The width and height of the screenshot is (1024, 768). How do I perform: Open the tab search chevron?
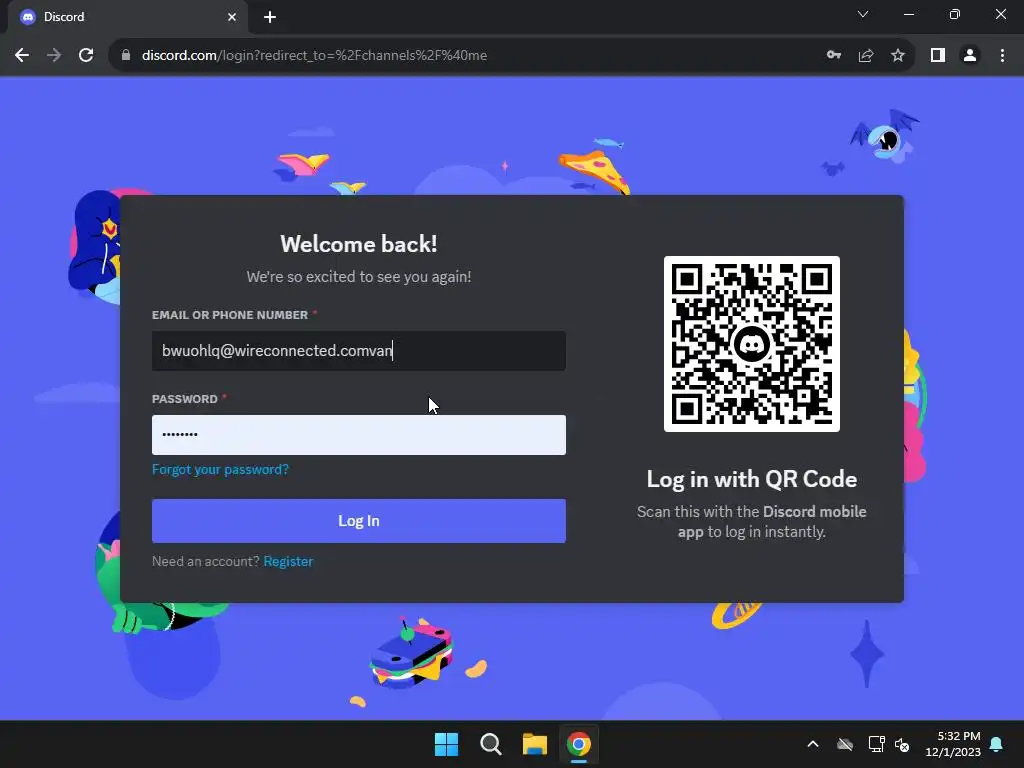863,14
